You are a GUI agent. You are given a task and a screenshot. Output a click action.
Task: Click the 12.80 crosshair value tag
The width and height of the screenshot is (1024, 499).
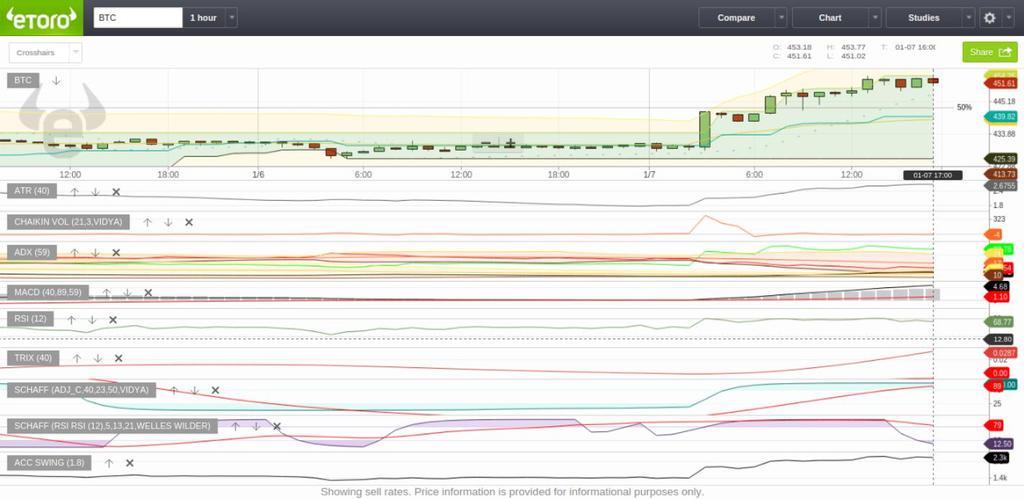click(999, 340)
